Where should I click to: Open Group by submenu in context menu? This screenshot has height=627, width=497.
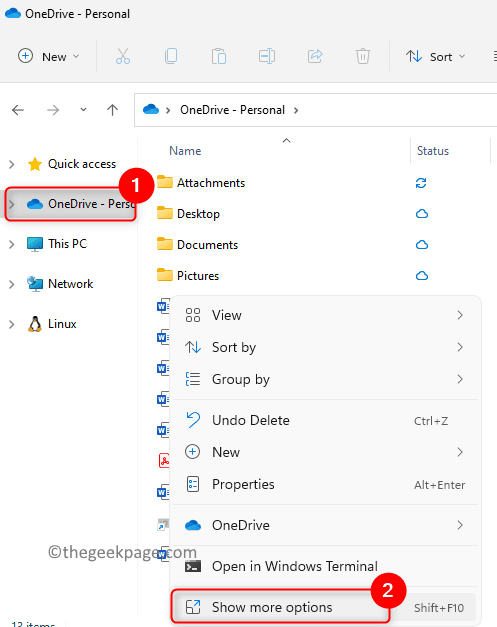pos(325,379)
